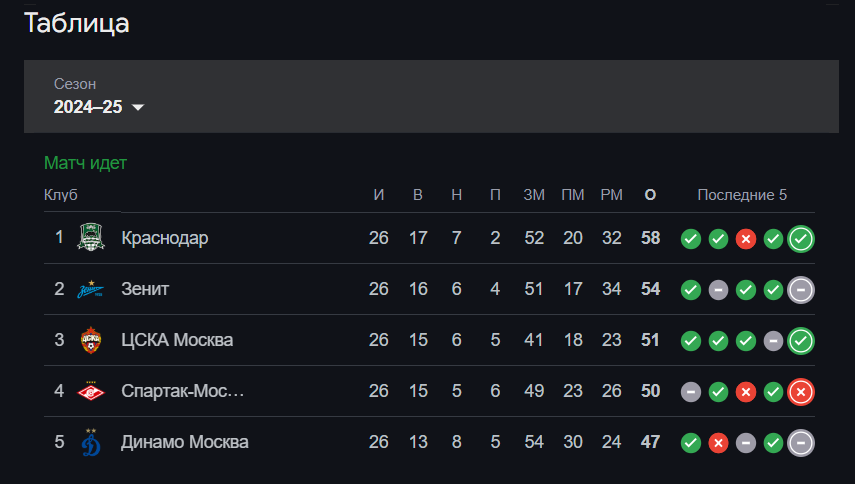Open ЦСКА Москва team link
This screenshot has width=855, height=484.
coord(177,340)
